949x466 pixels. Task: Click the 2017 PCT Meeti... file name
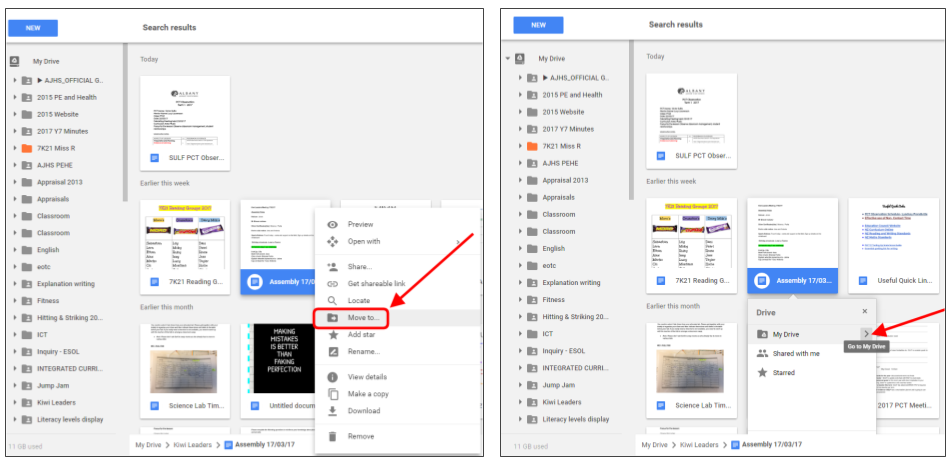tap(905, 405)
